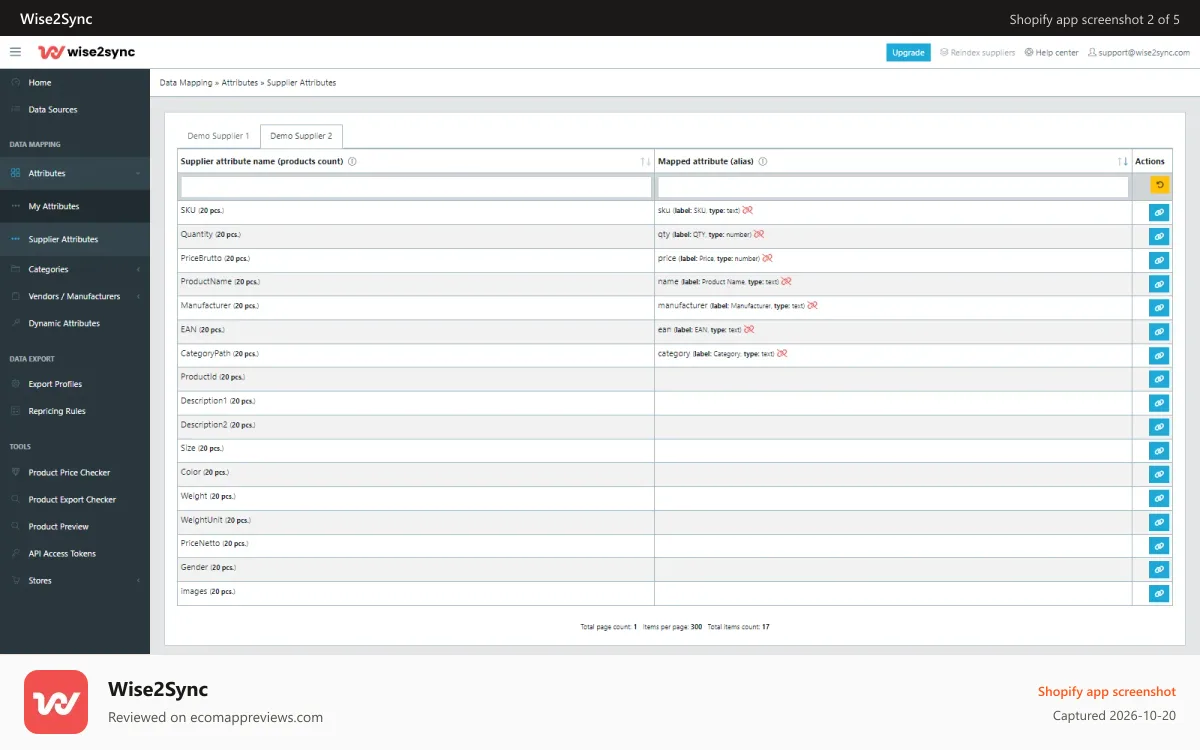The image size is (1200, 750).
Task: Click the wise2sync logo
Action: [x=86, y=52]
